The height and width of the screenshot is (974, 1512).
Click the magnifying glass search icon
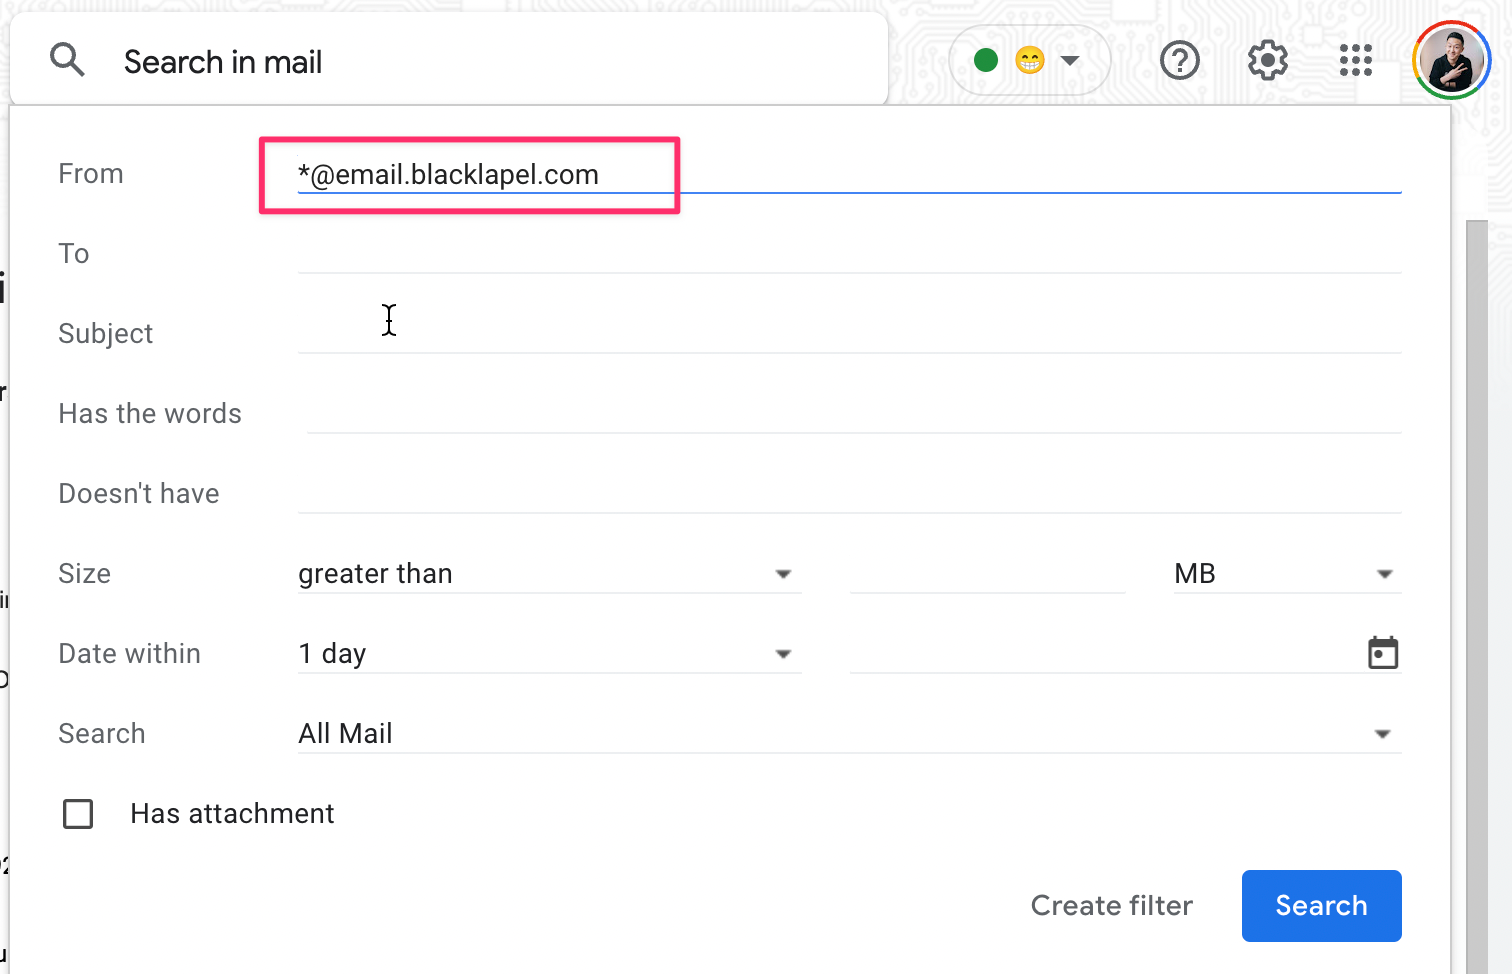tap(67, 61)
